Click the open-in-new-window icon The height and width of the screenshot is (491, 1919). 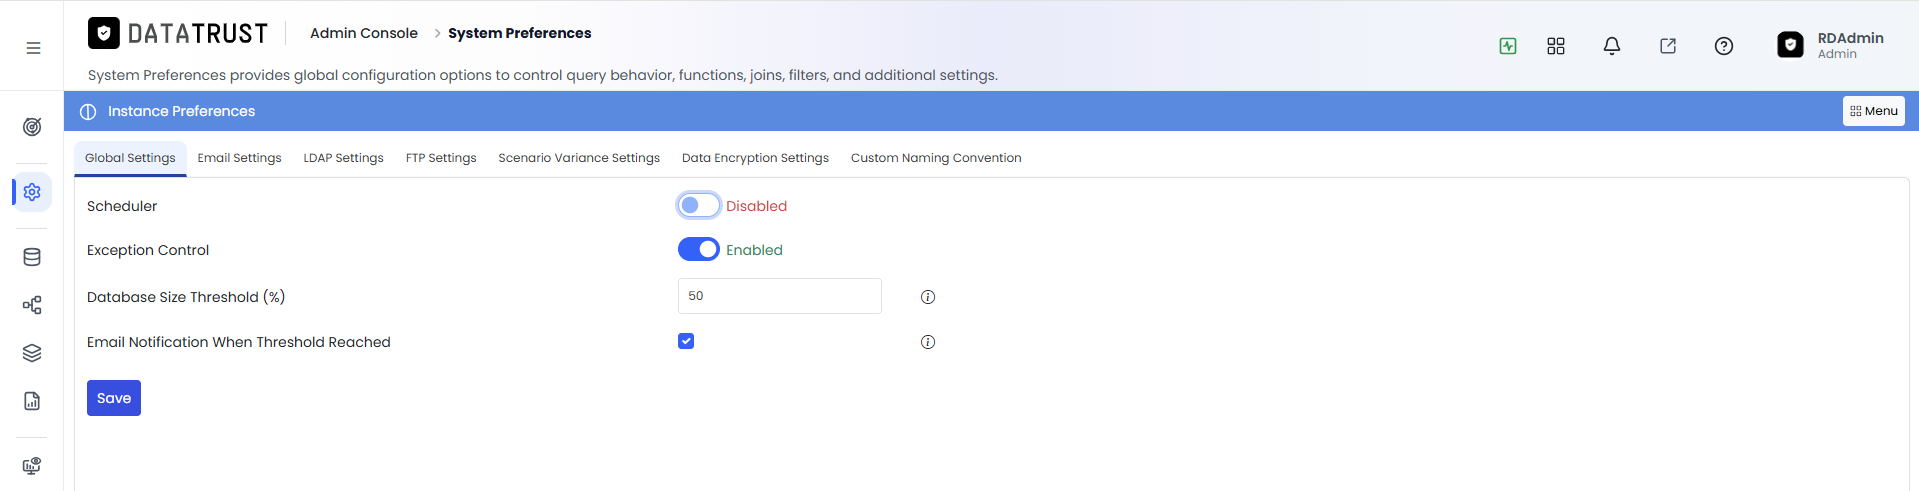click(x=1668, y=46)
